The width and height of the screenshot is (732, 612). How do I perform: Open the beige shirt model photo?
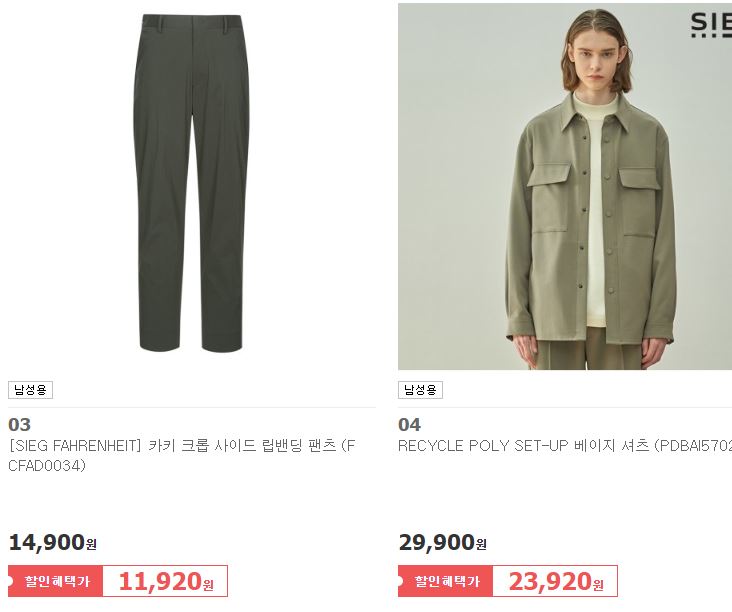[565, 187]
